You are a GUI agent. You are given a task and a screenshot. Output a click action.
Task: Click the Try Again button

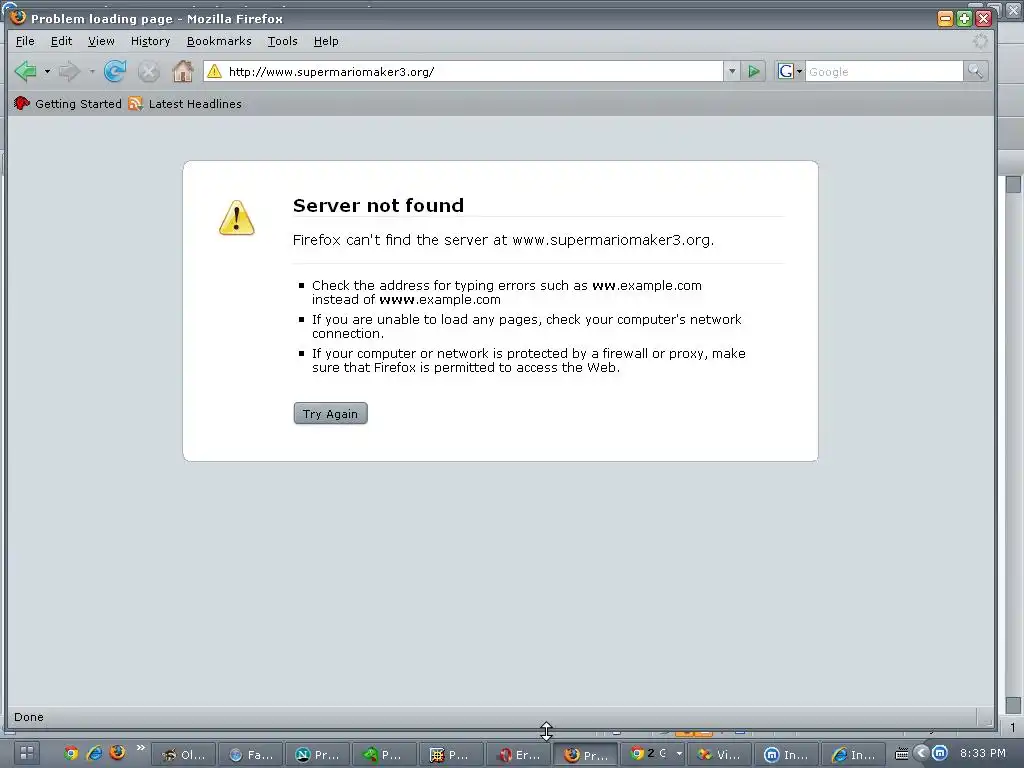point(330,413)
